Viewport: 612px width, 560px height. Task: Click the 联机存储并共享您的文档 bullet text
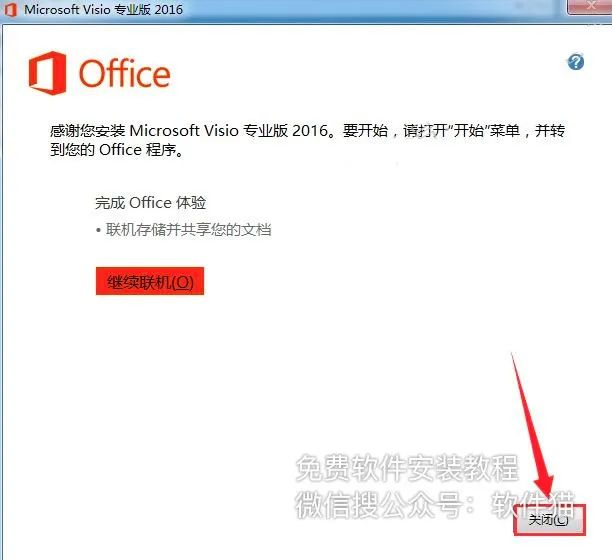tap(189, 230)
